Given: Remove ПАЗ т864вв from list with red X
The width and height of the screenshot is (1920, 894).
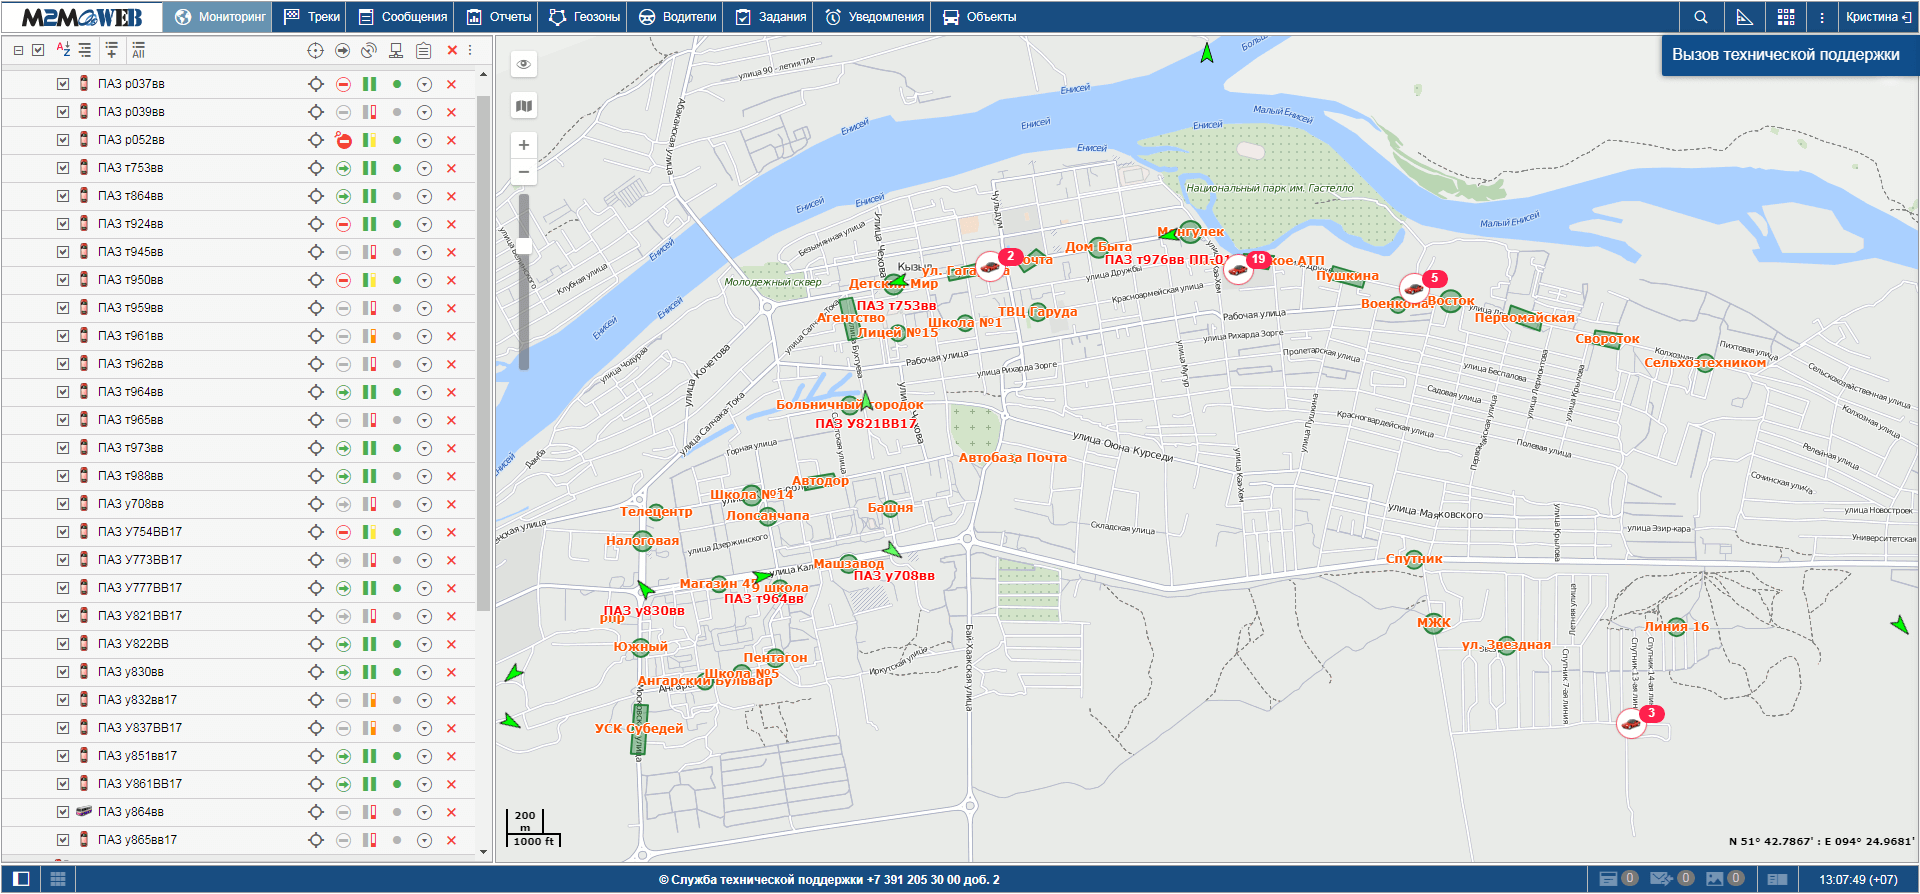Looking at the screenshot, I should (x=451, y=196).
